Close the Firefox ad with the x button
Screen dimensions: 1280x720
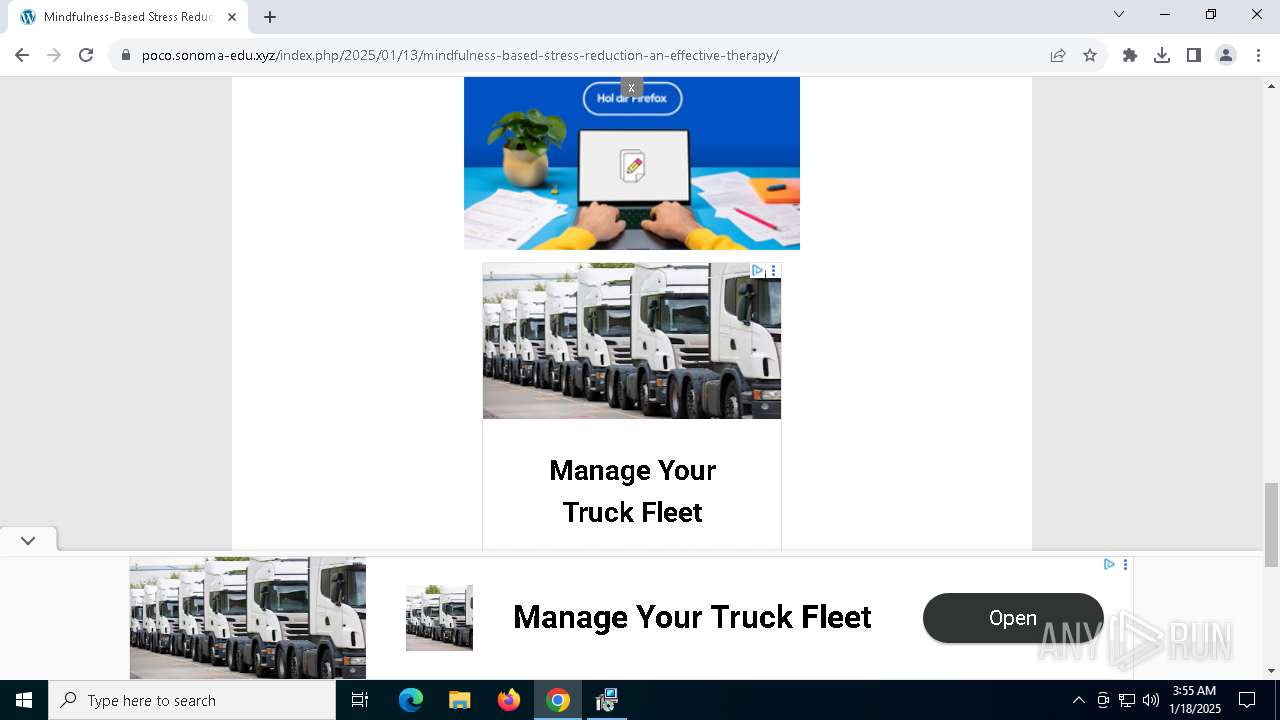[631, 88]
